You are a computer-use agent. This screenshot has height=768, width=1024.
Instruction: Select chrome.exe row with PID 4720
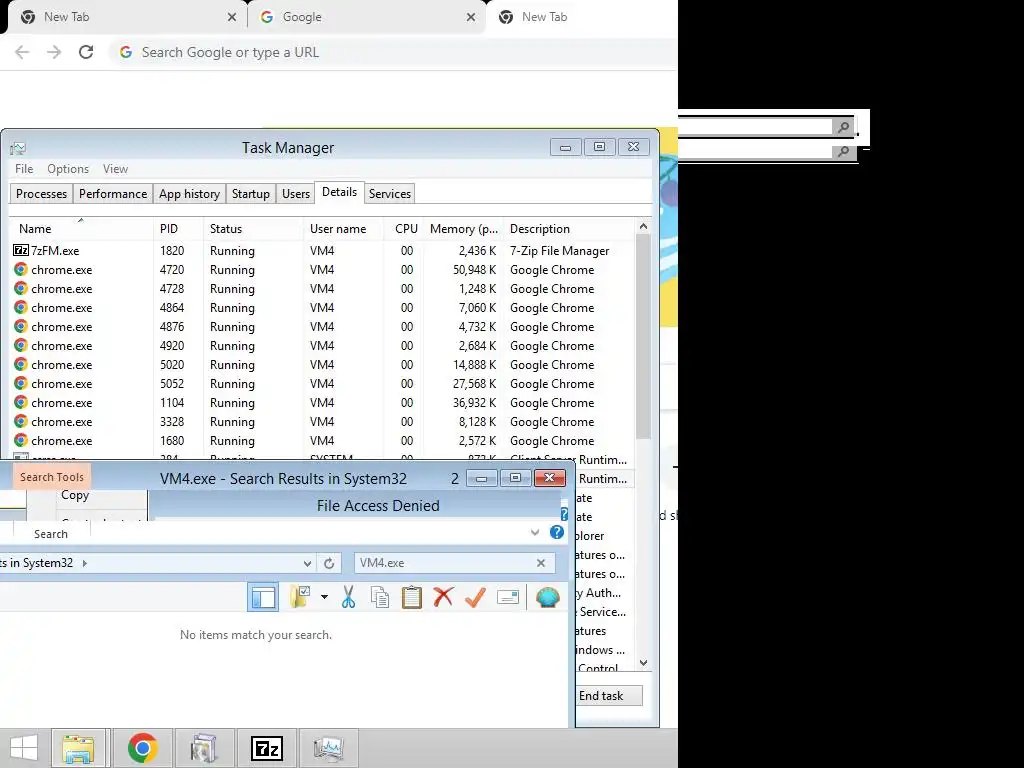coord(322,270)
